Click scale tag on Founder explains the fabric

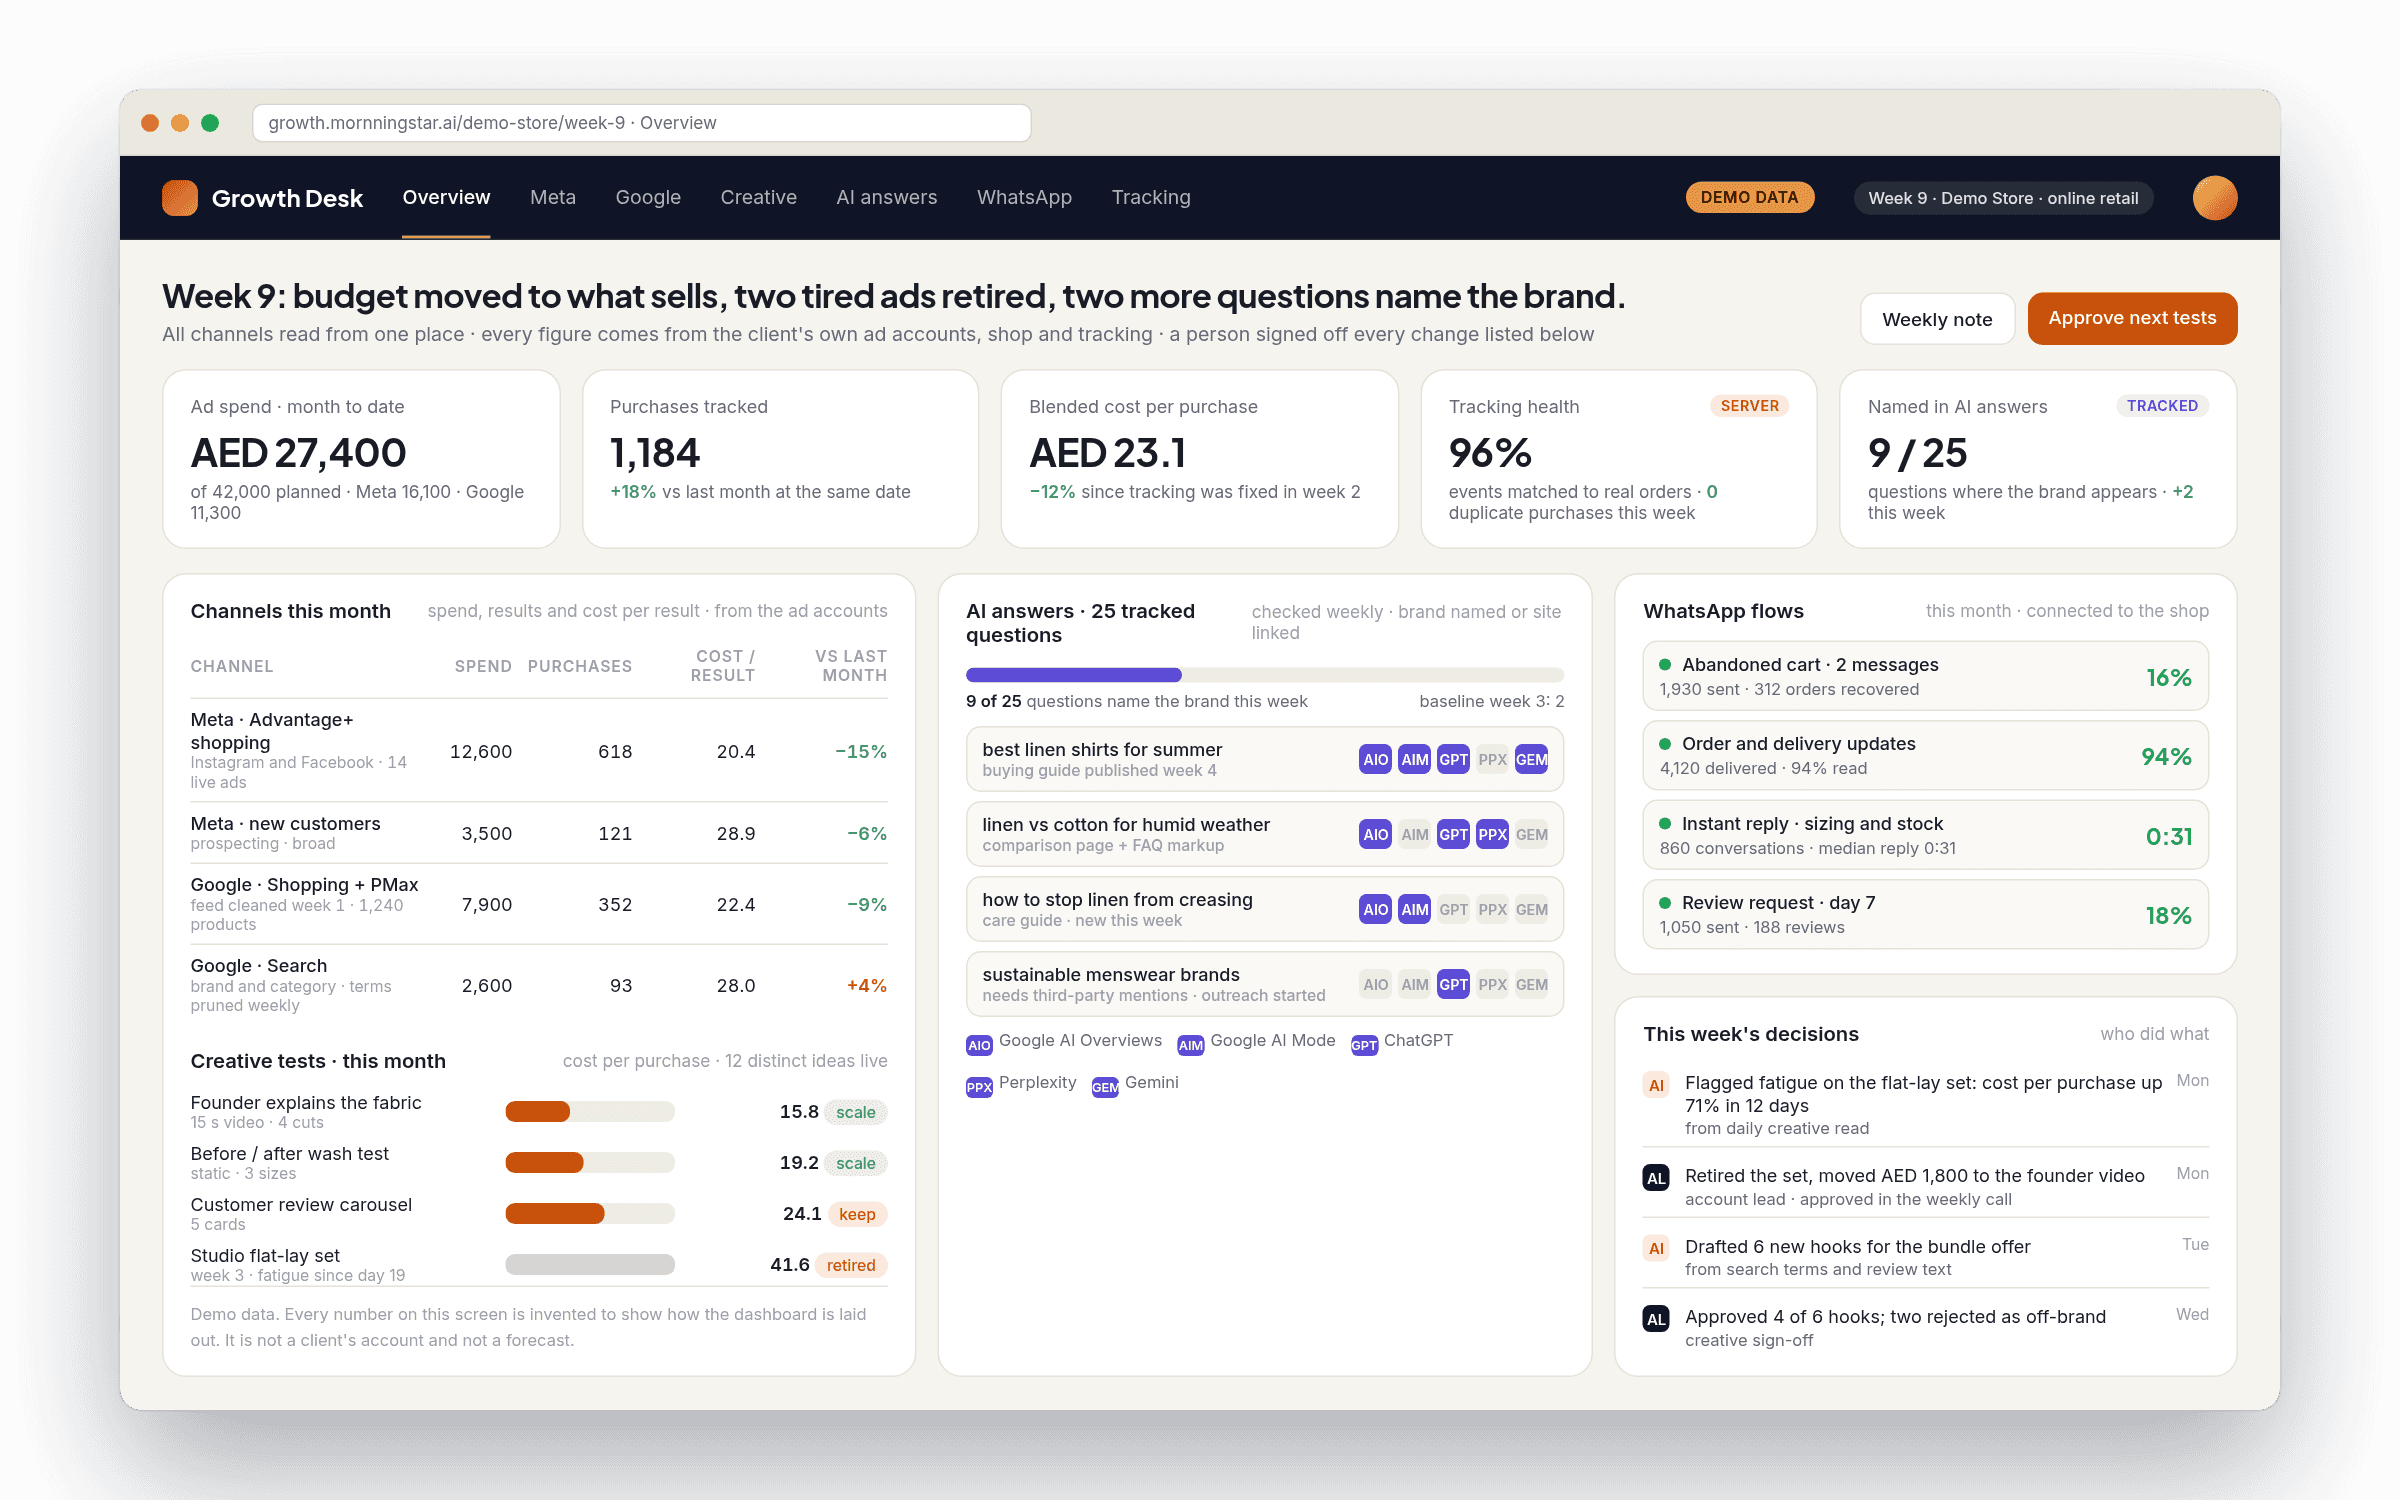pyautogui.click(x=855, y=1112)
